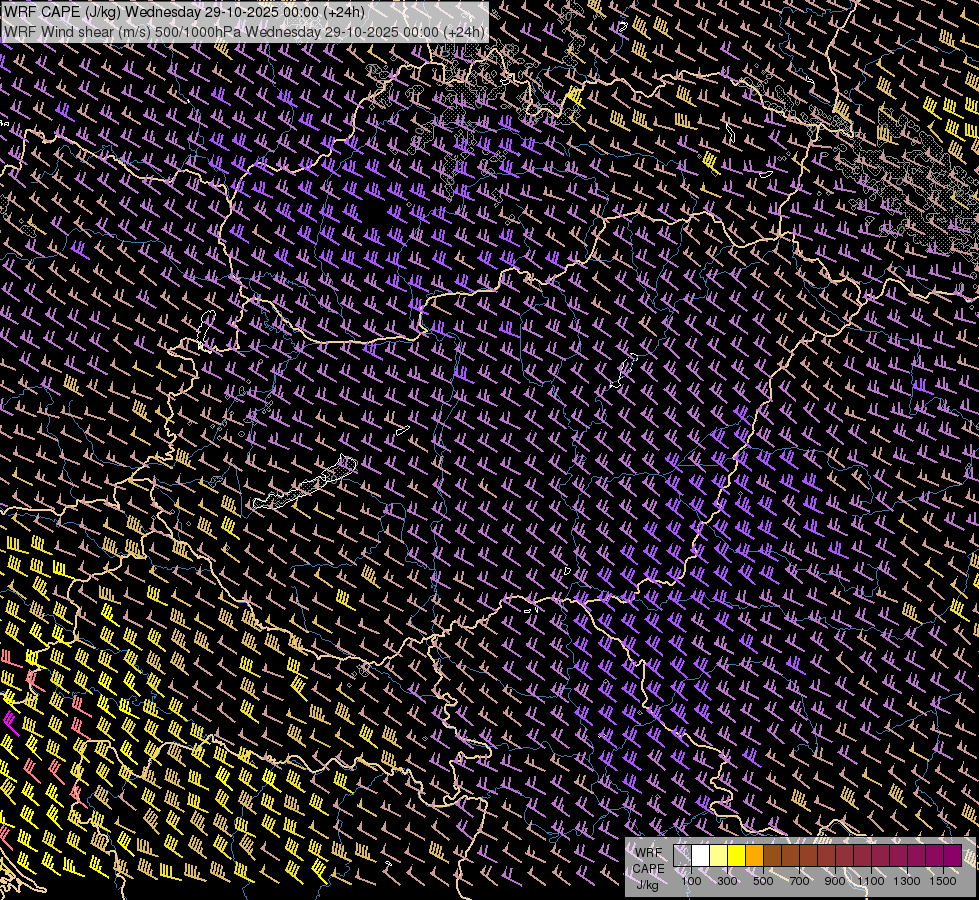Image resolution: width=979 pixels, height=900 pixels.
Task: Click the WRF Wind shear 500/1000hPa title line
Action: point(244,32)
